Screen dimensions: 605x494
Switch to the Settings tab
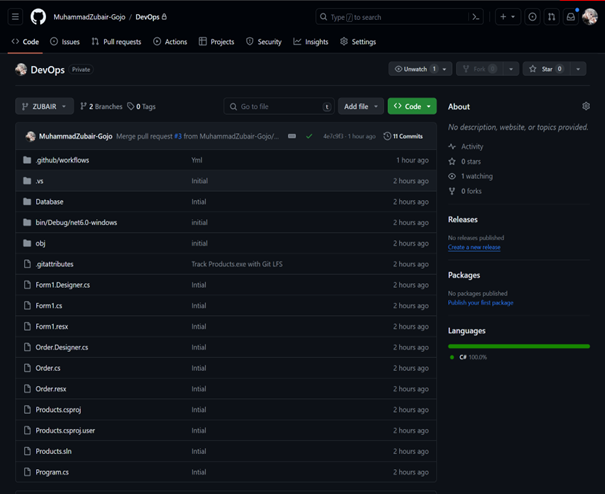coord(358,42)
